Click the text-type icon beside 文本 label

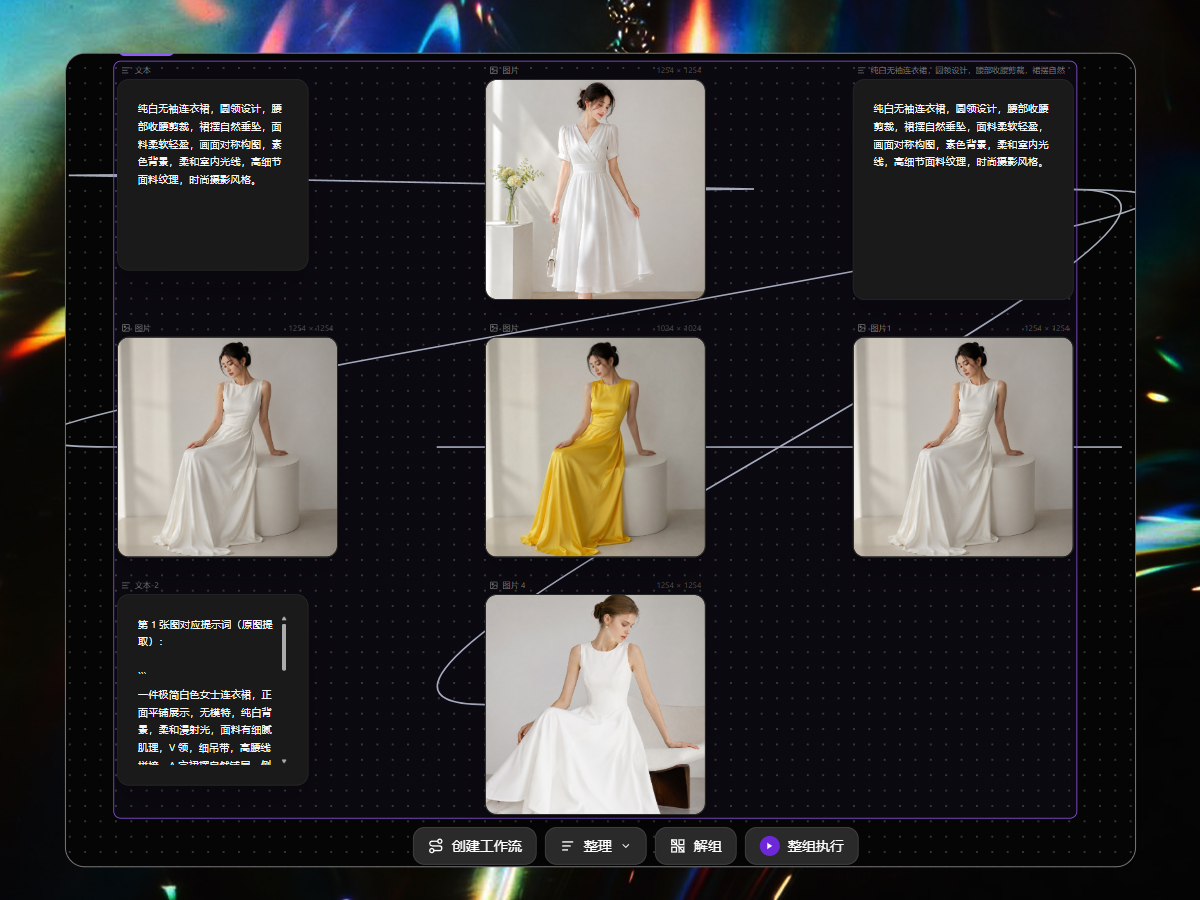(x=126, y=71)
